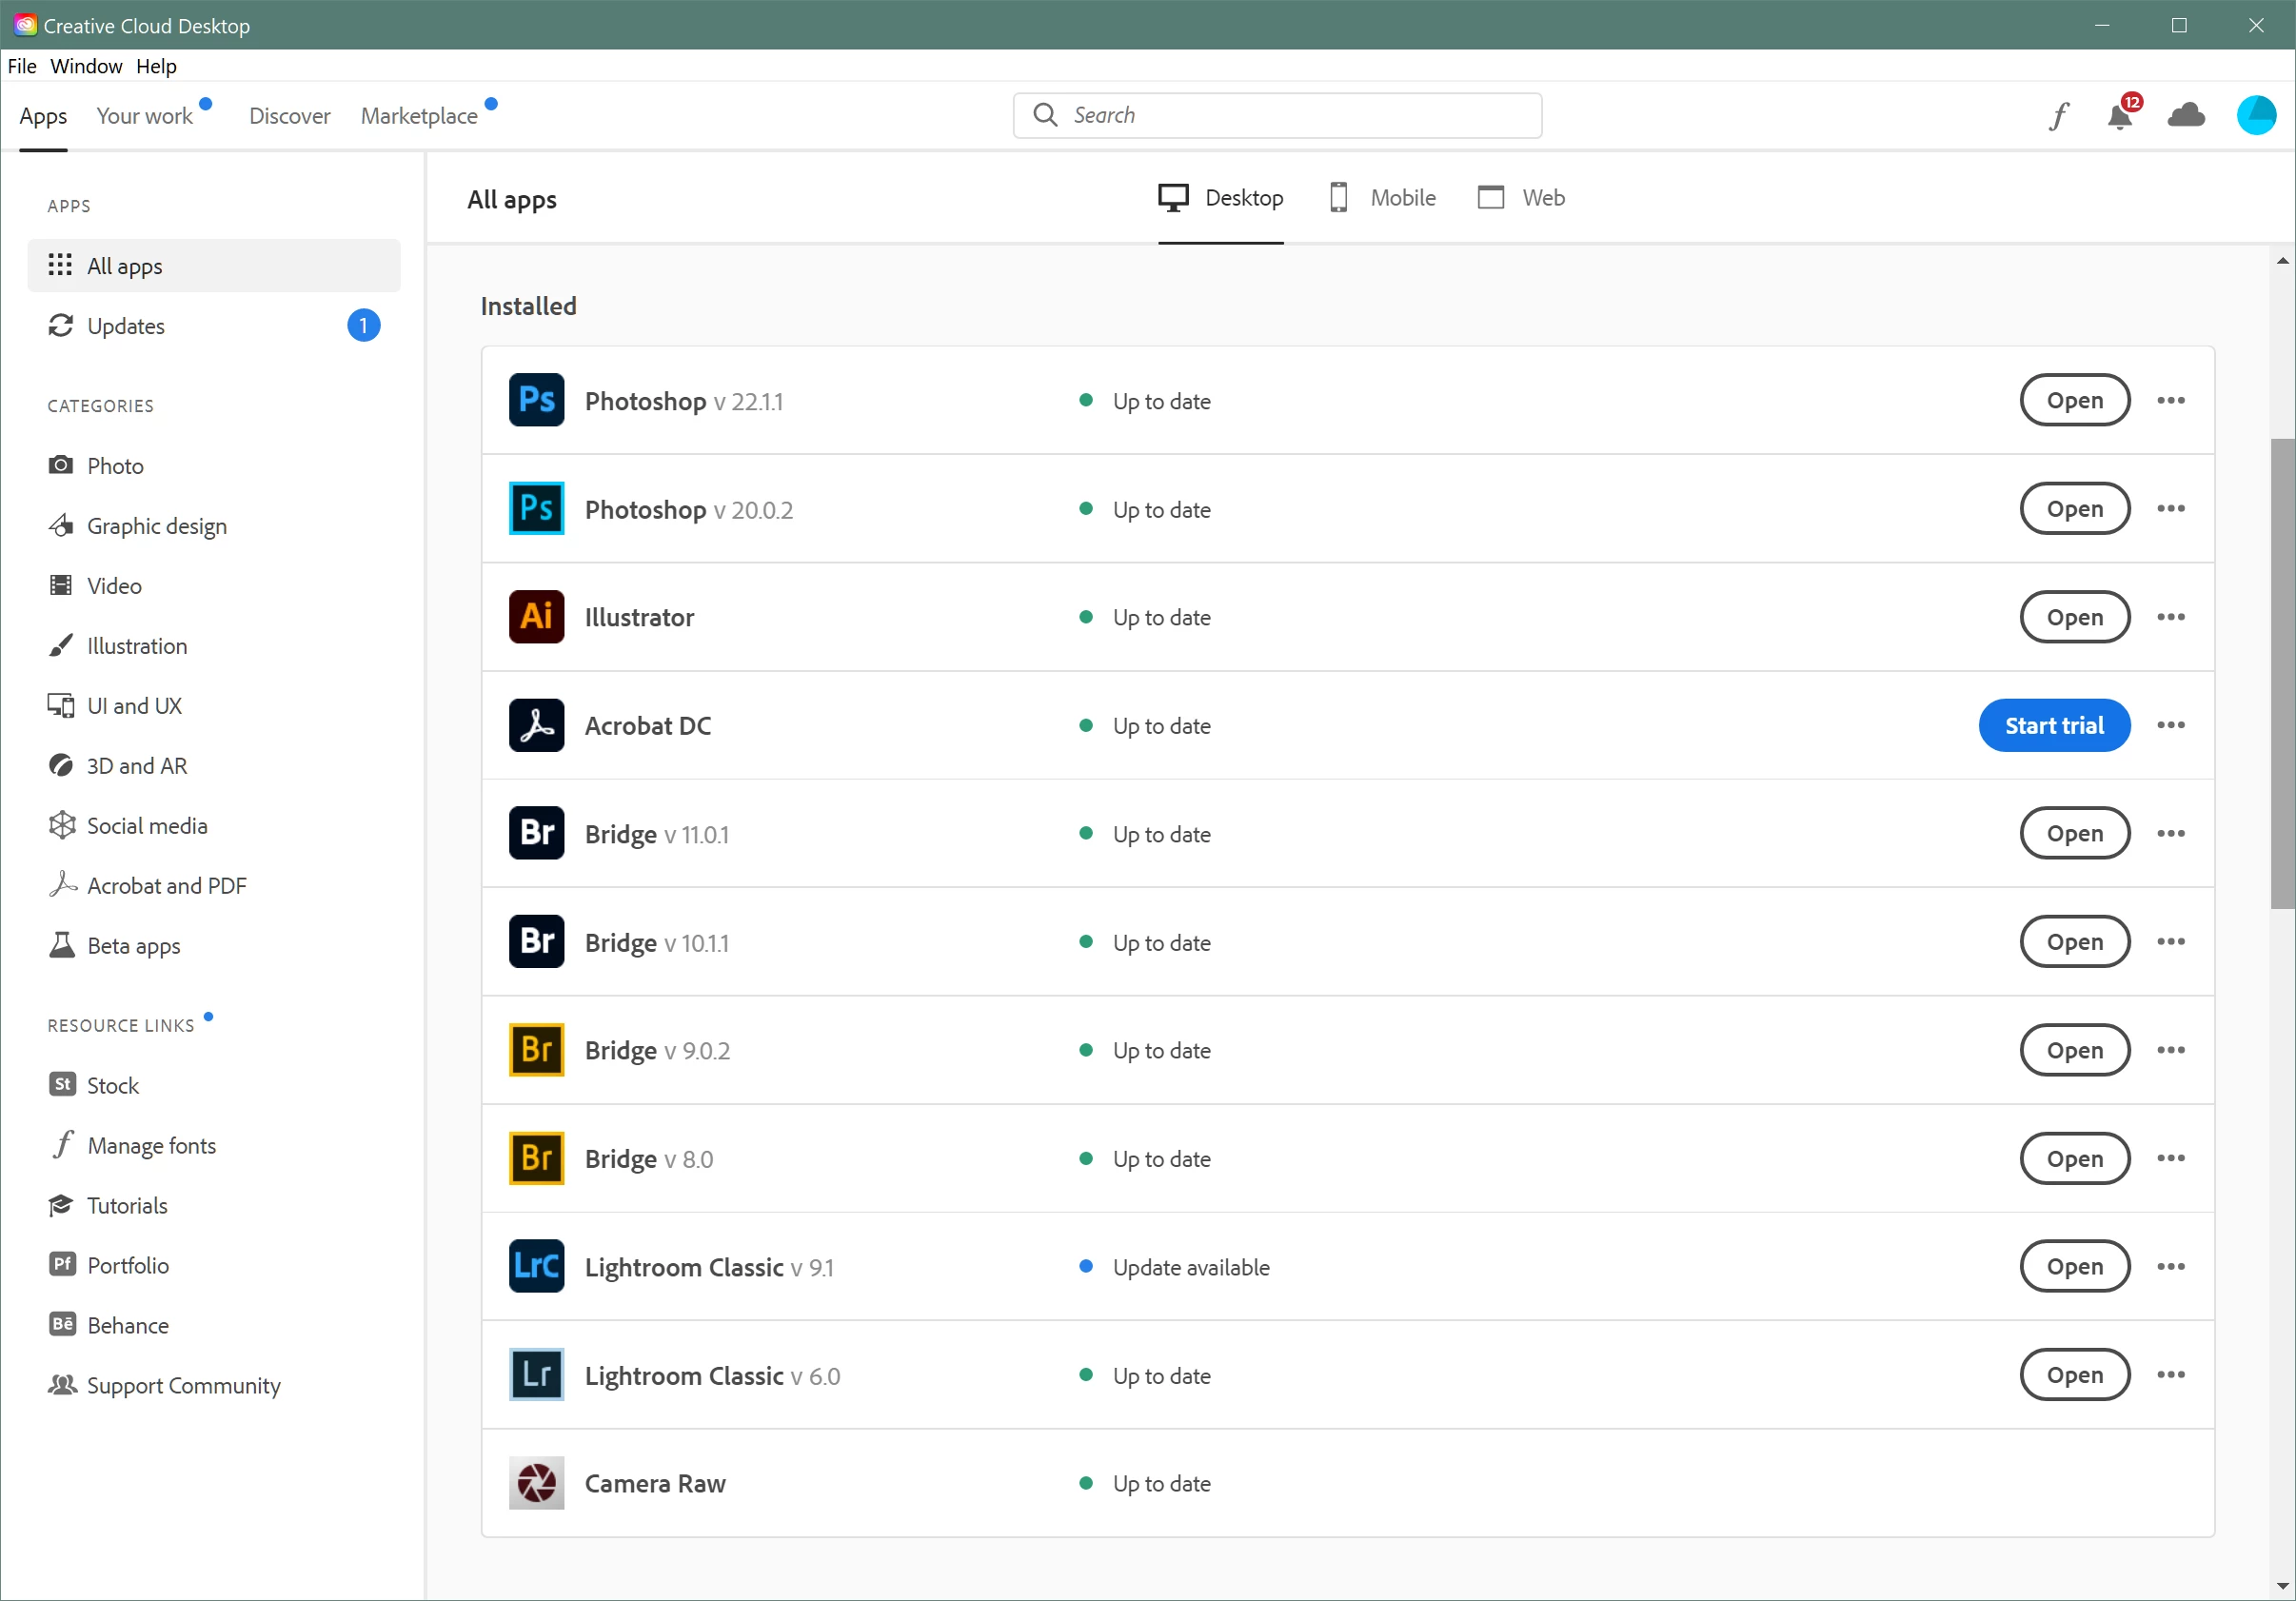Expand more options for Lightroom Classic v 9.1
2296x1601 pixels.
click(2170, 1266)
